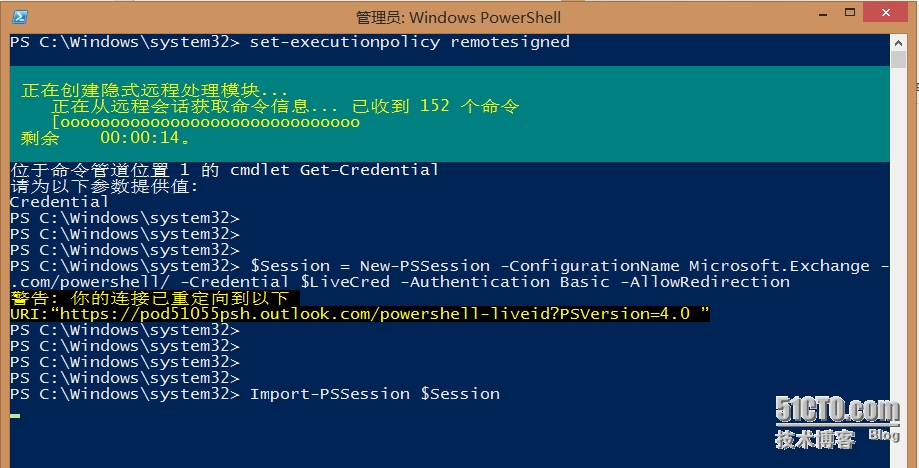Image resolution: width=919 pixels, height=468 pixels.
Task: Click the 'Credential' parameter prompt line
Action: point(59,202)
